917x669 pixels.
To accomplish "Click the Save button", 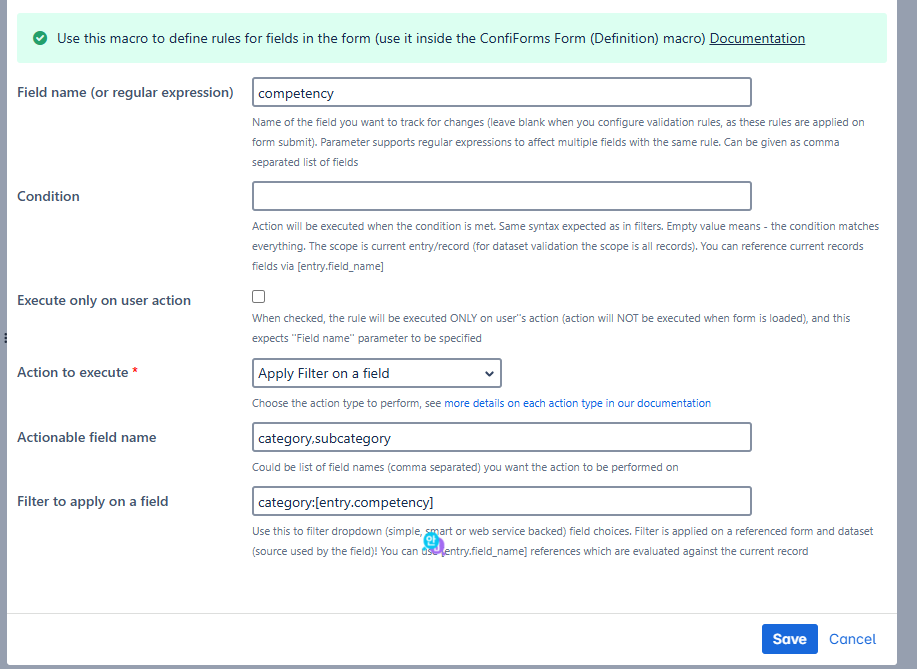I will [x=790, y=639].
